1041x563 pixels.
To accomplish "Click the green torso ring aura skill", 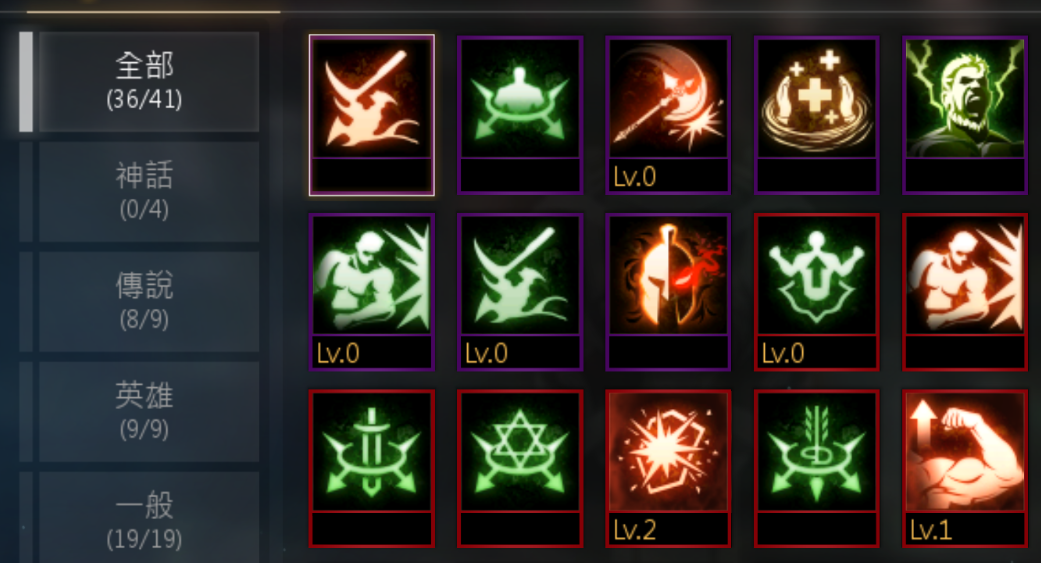I will 520,115.
